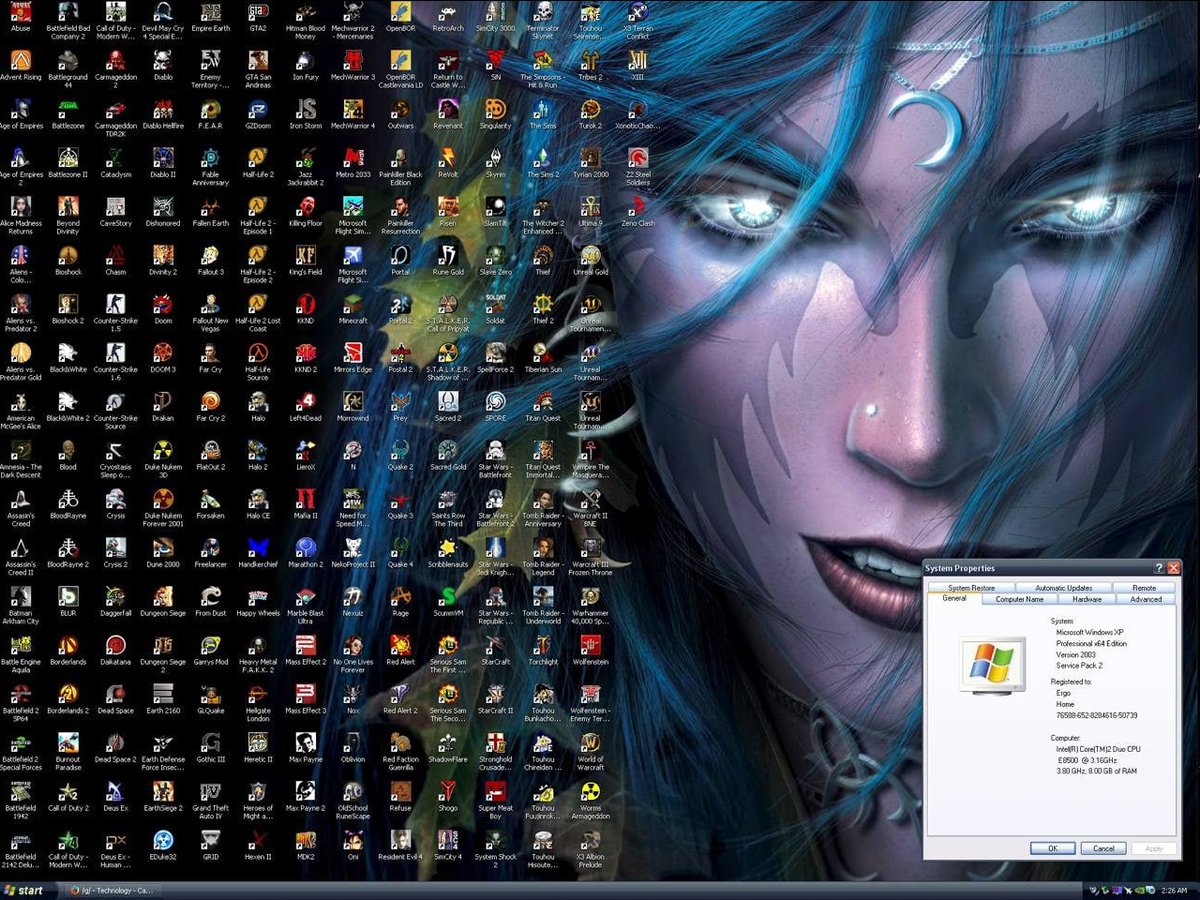
Task: Select the SimCity 3000 icon
Action: [x=495, y=17]
